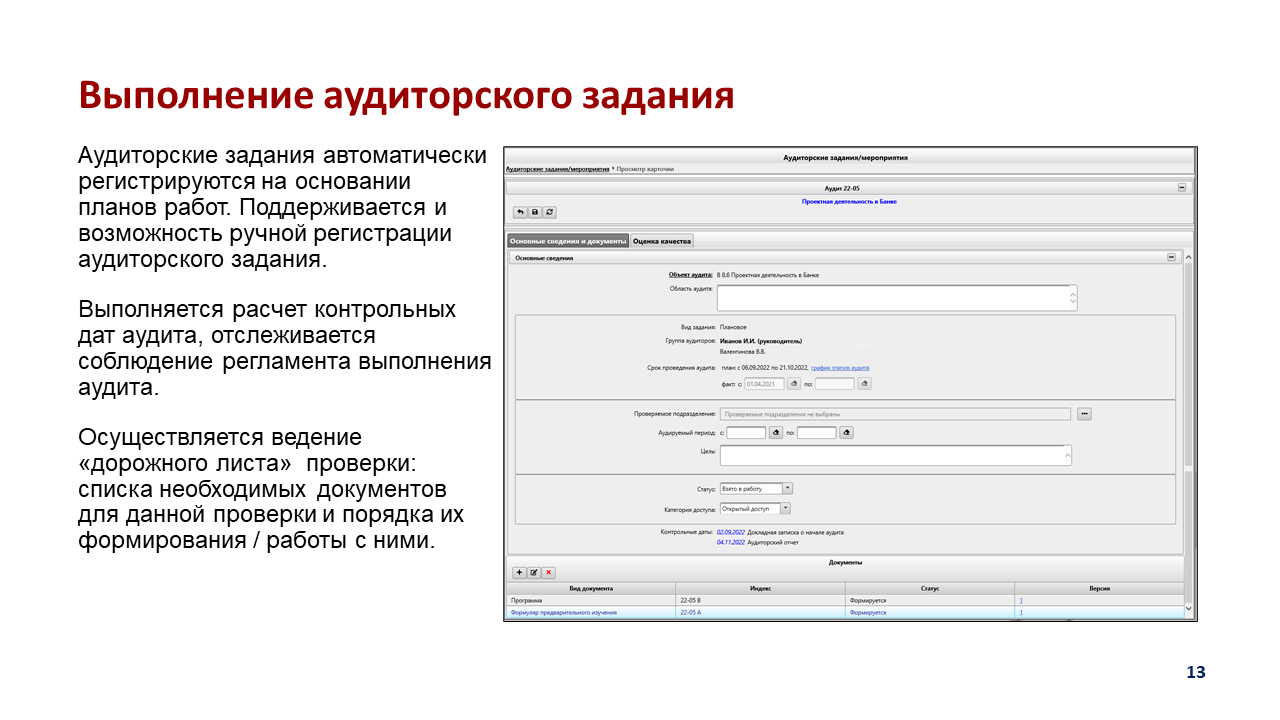Sort by Вид документа column header
The height and width of the screenshot is (720, 1280).
[591, 589]
